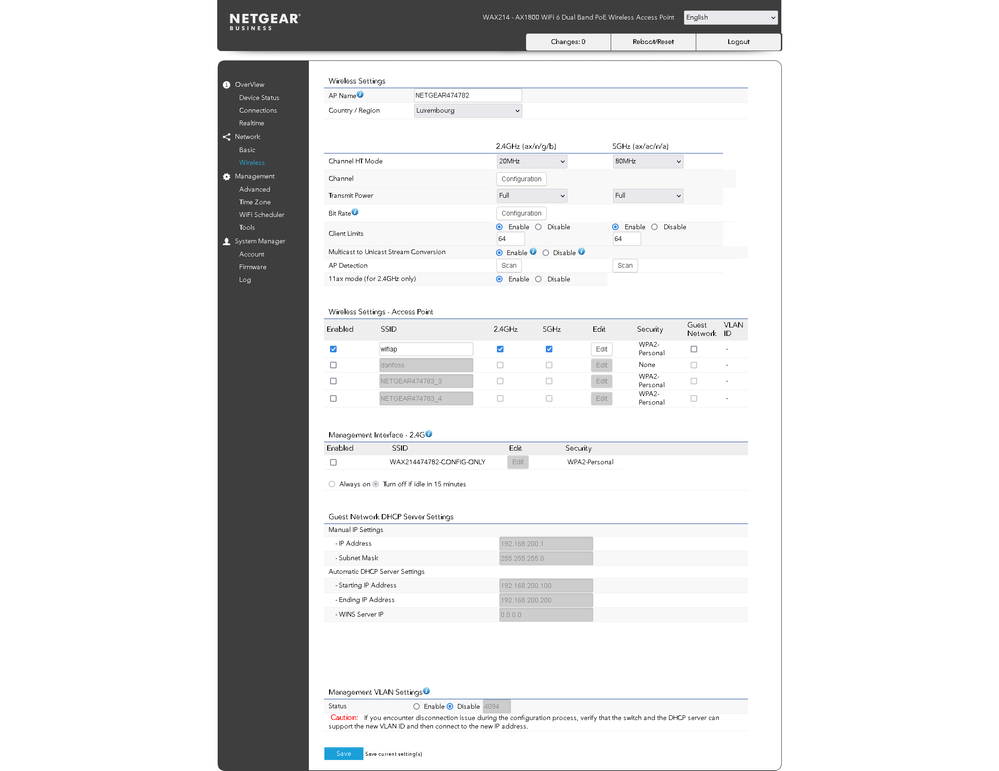Click the 2.4GHz AP Detection Scan button
This screenshot has height=771, width=999.
[509, 266]
